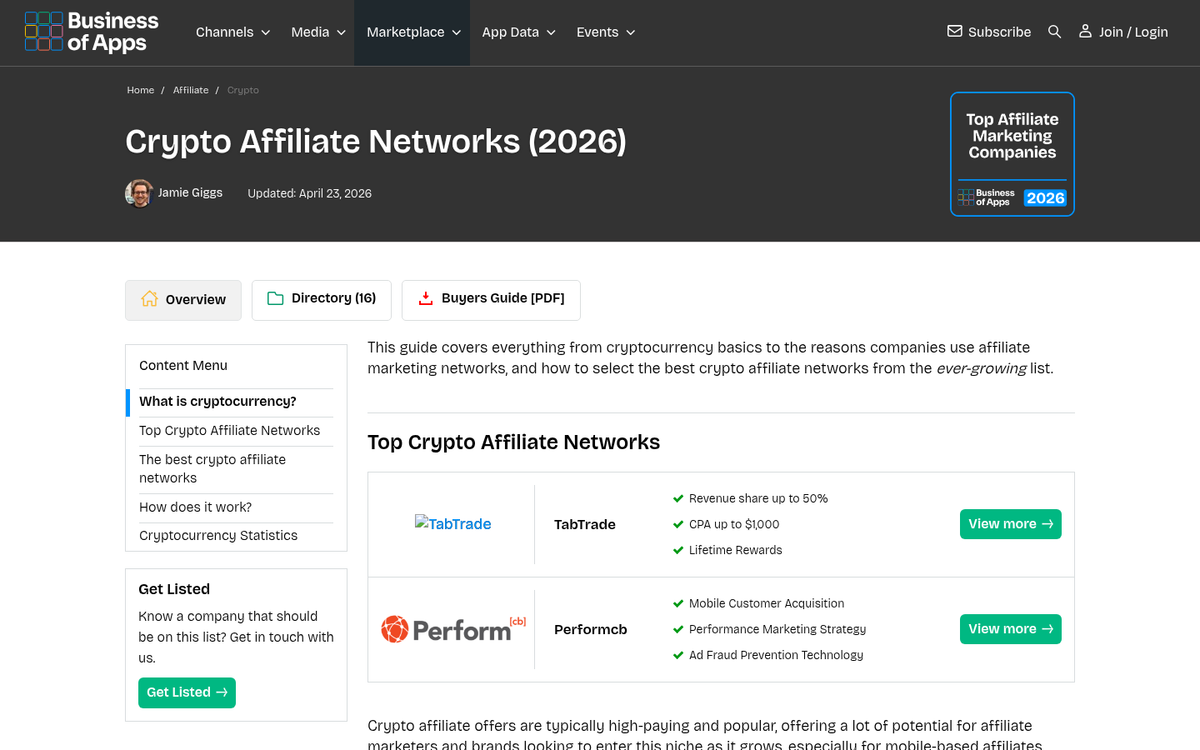Viewport: 1200px width, 750px height.
Task: Download the Buyers Guide PDF
Action: (x=490, y=299)
